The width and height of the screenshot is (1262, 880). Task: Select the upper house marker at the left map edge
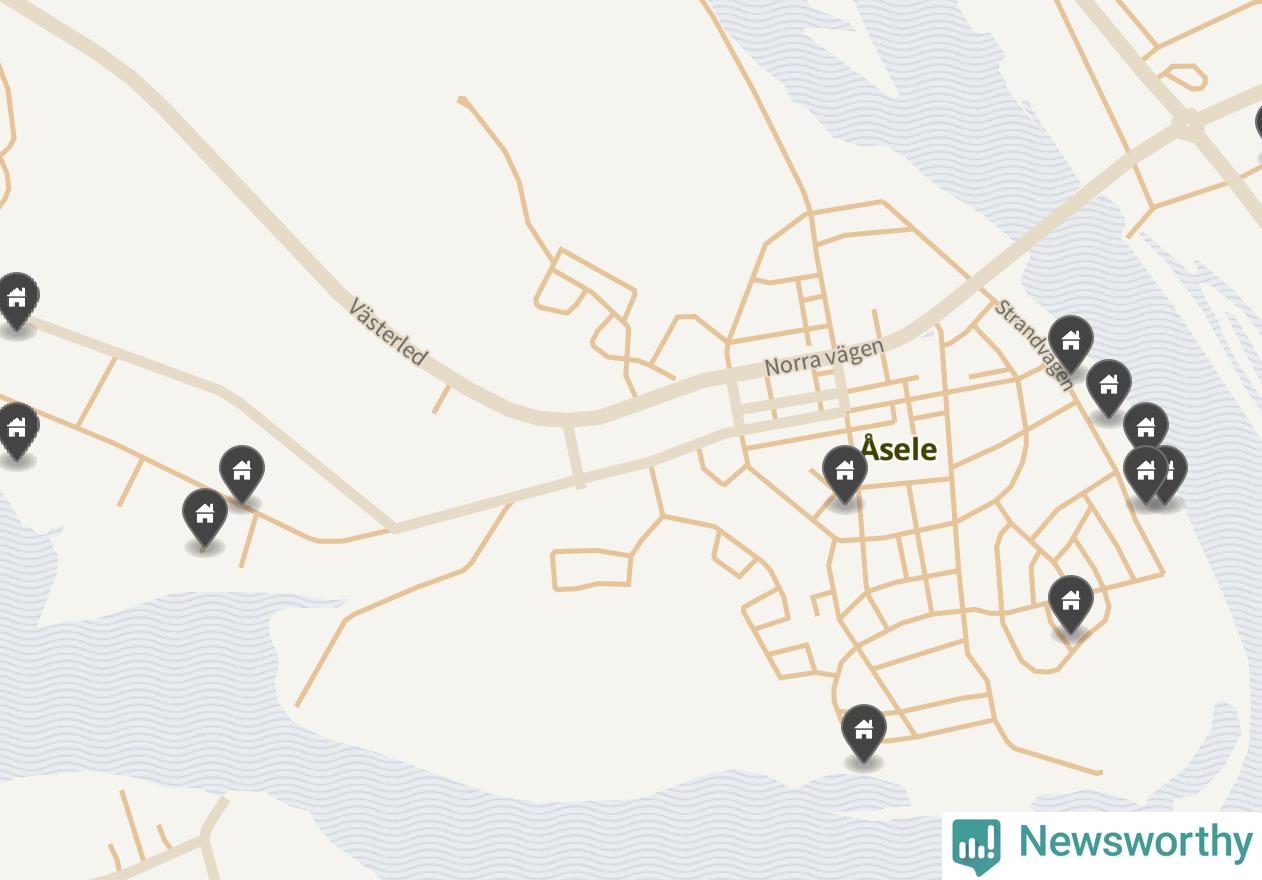click(x=16, y=300)
